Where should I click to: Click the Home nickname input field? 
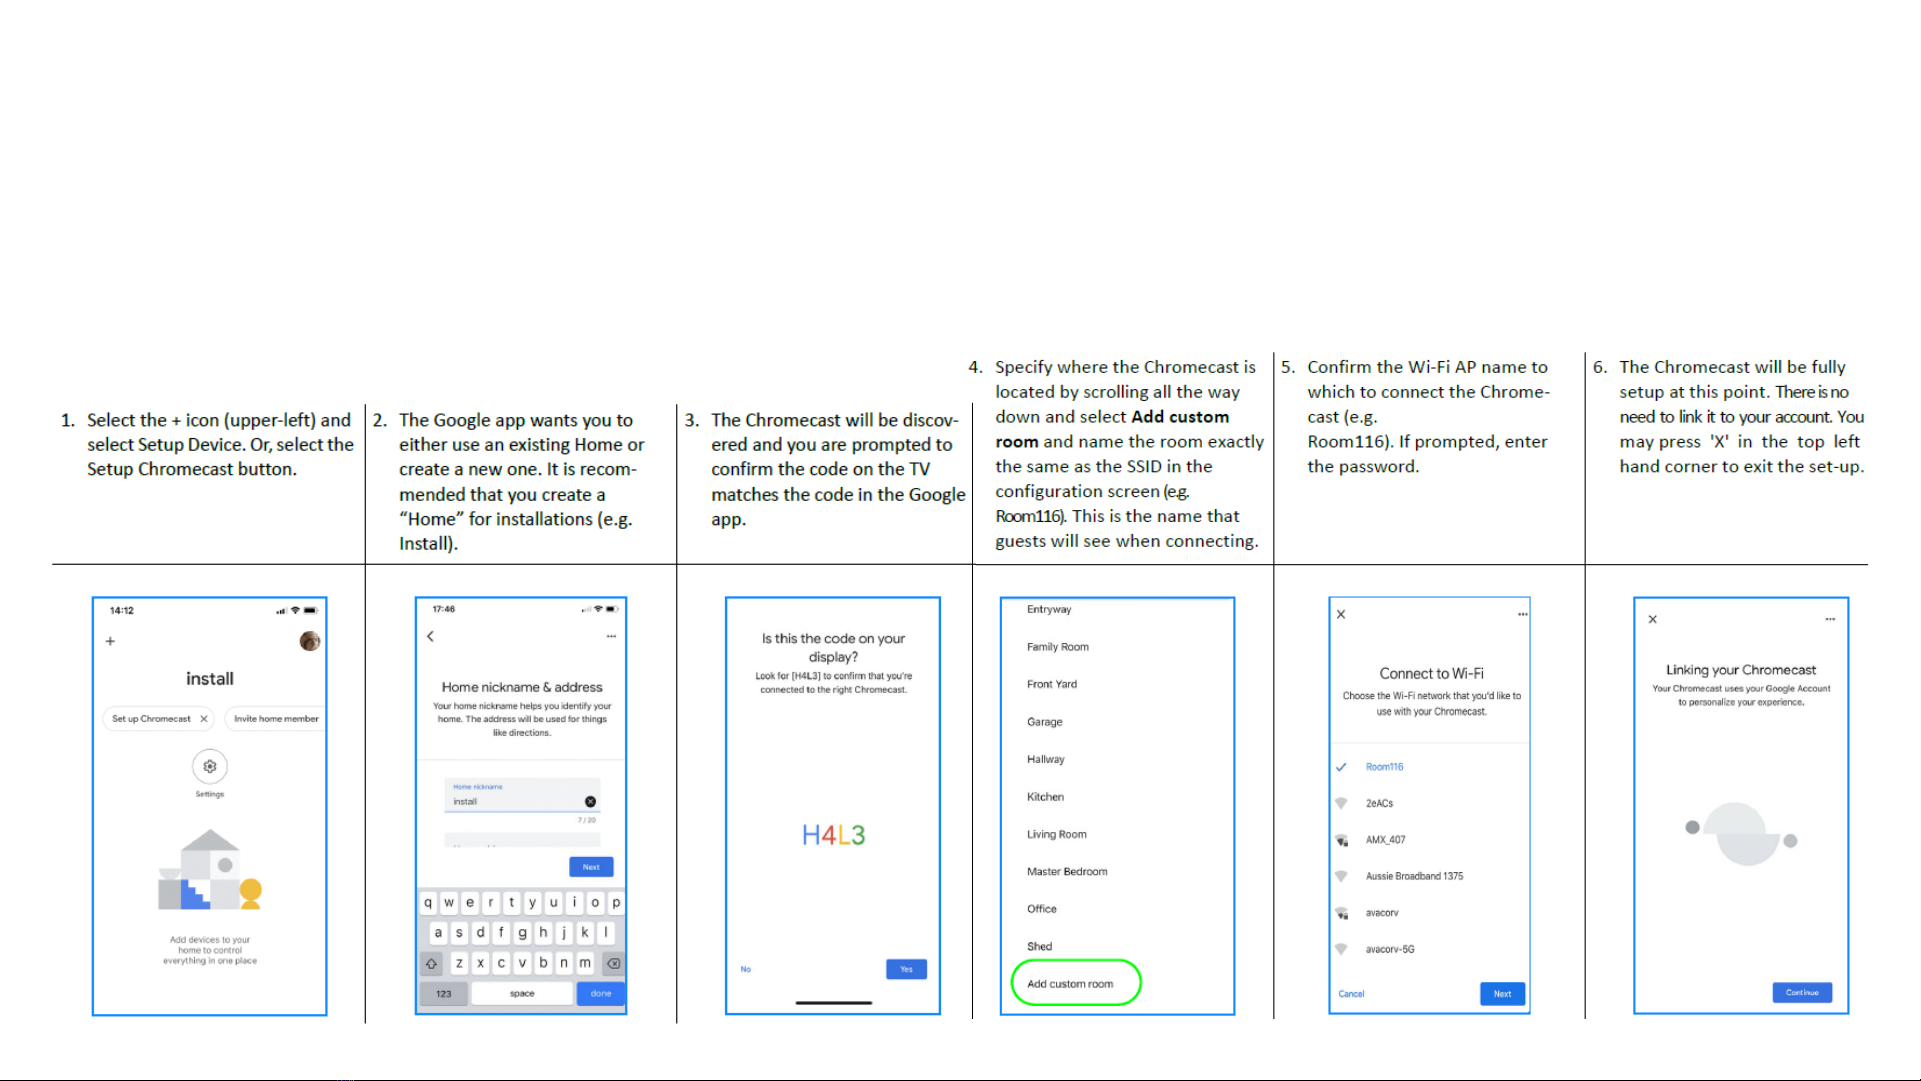click(x=522, y=795)
